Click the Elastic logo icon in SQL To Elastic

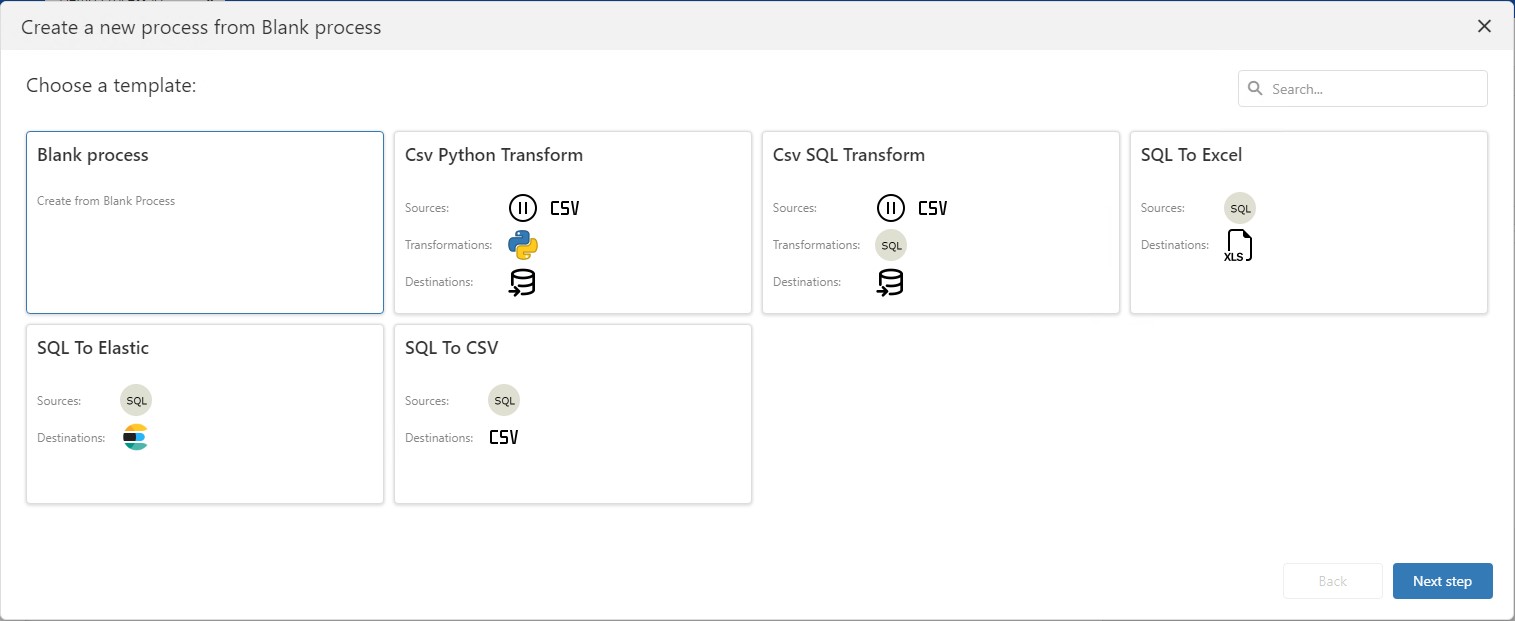[135, 438]
